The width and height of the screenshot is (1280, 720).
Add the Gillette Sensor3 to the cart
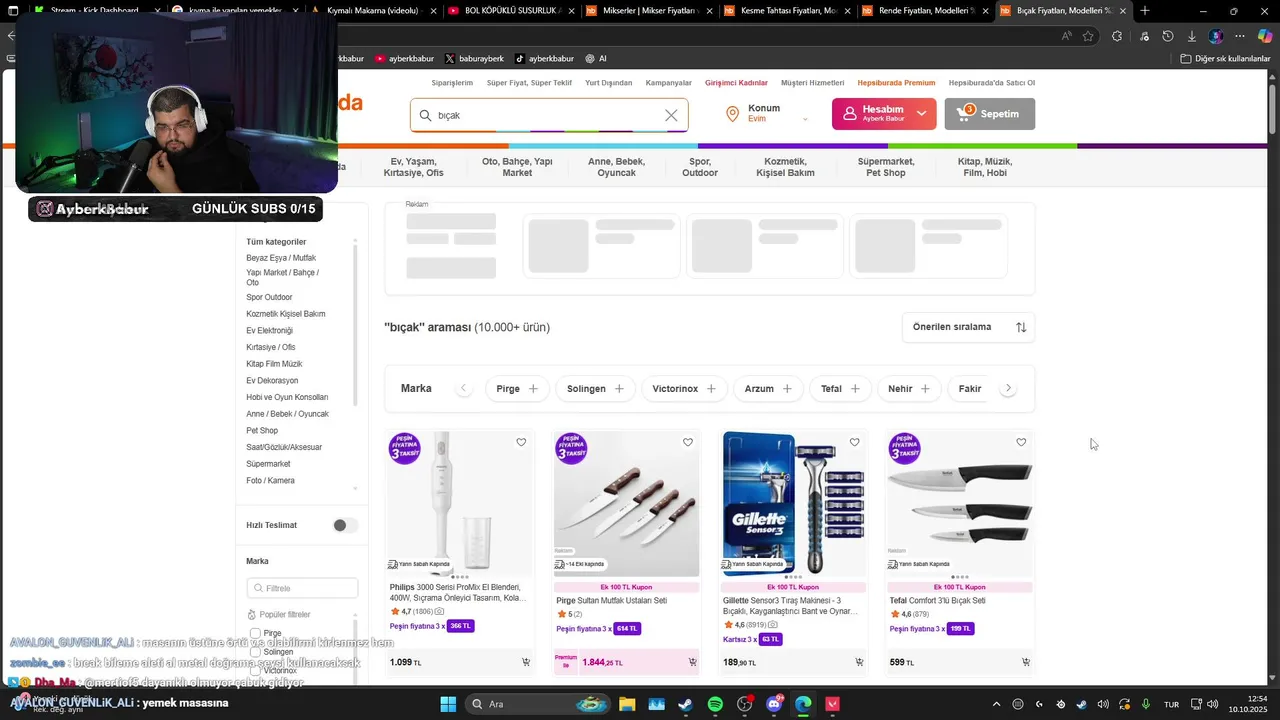(x=859, y=662)
